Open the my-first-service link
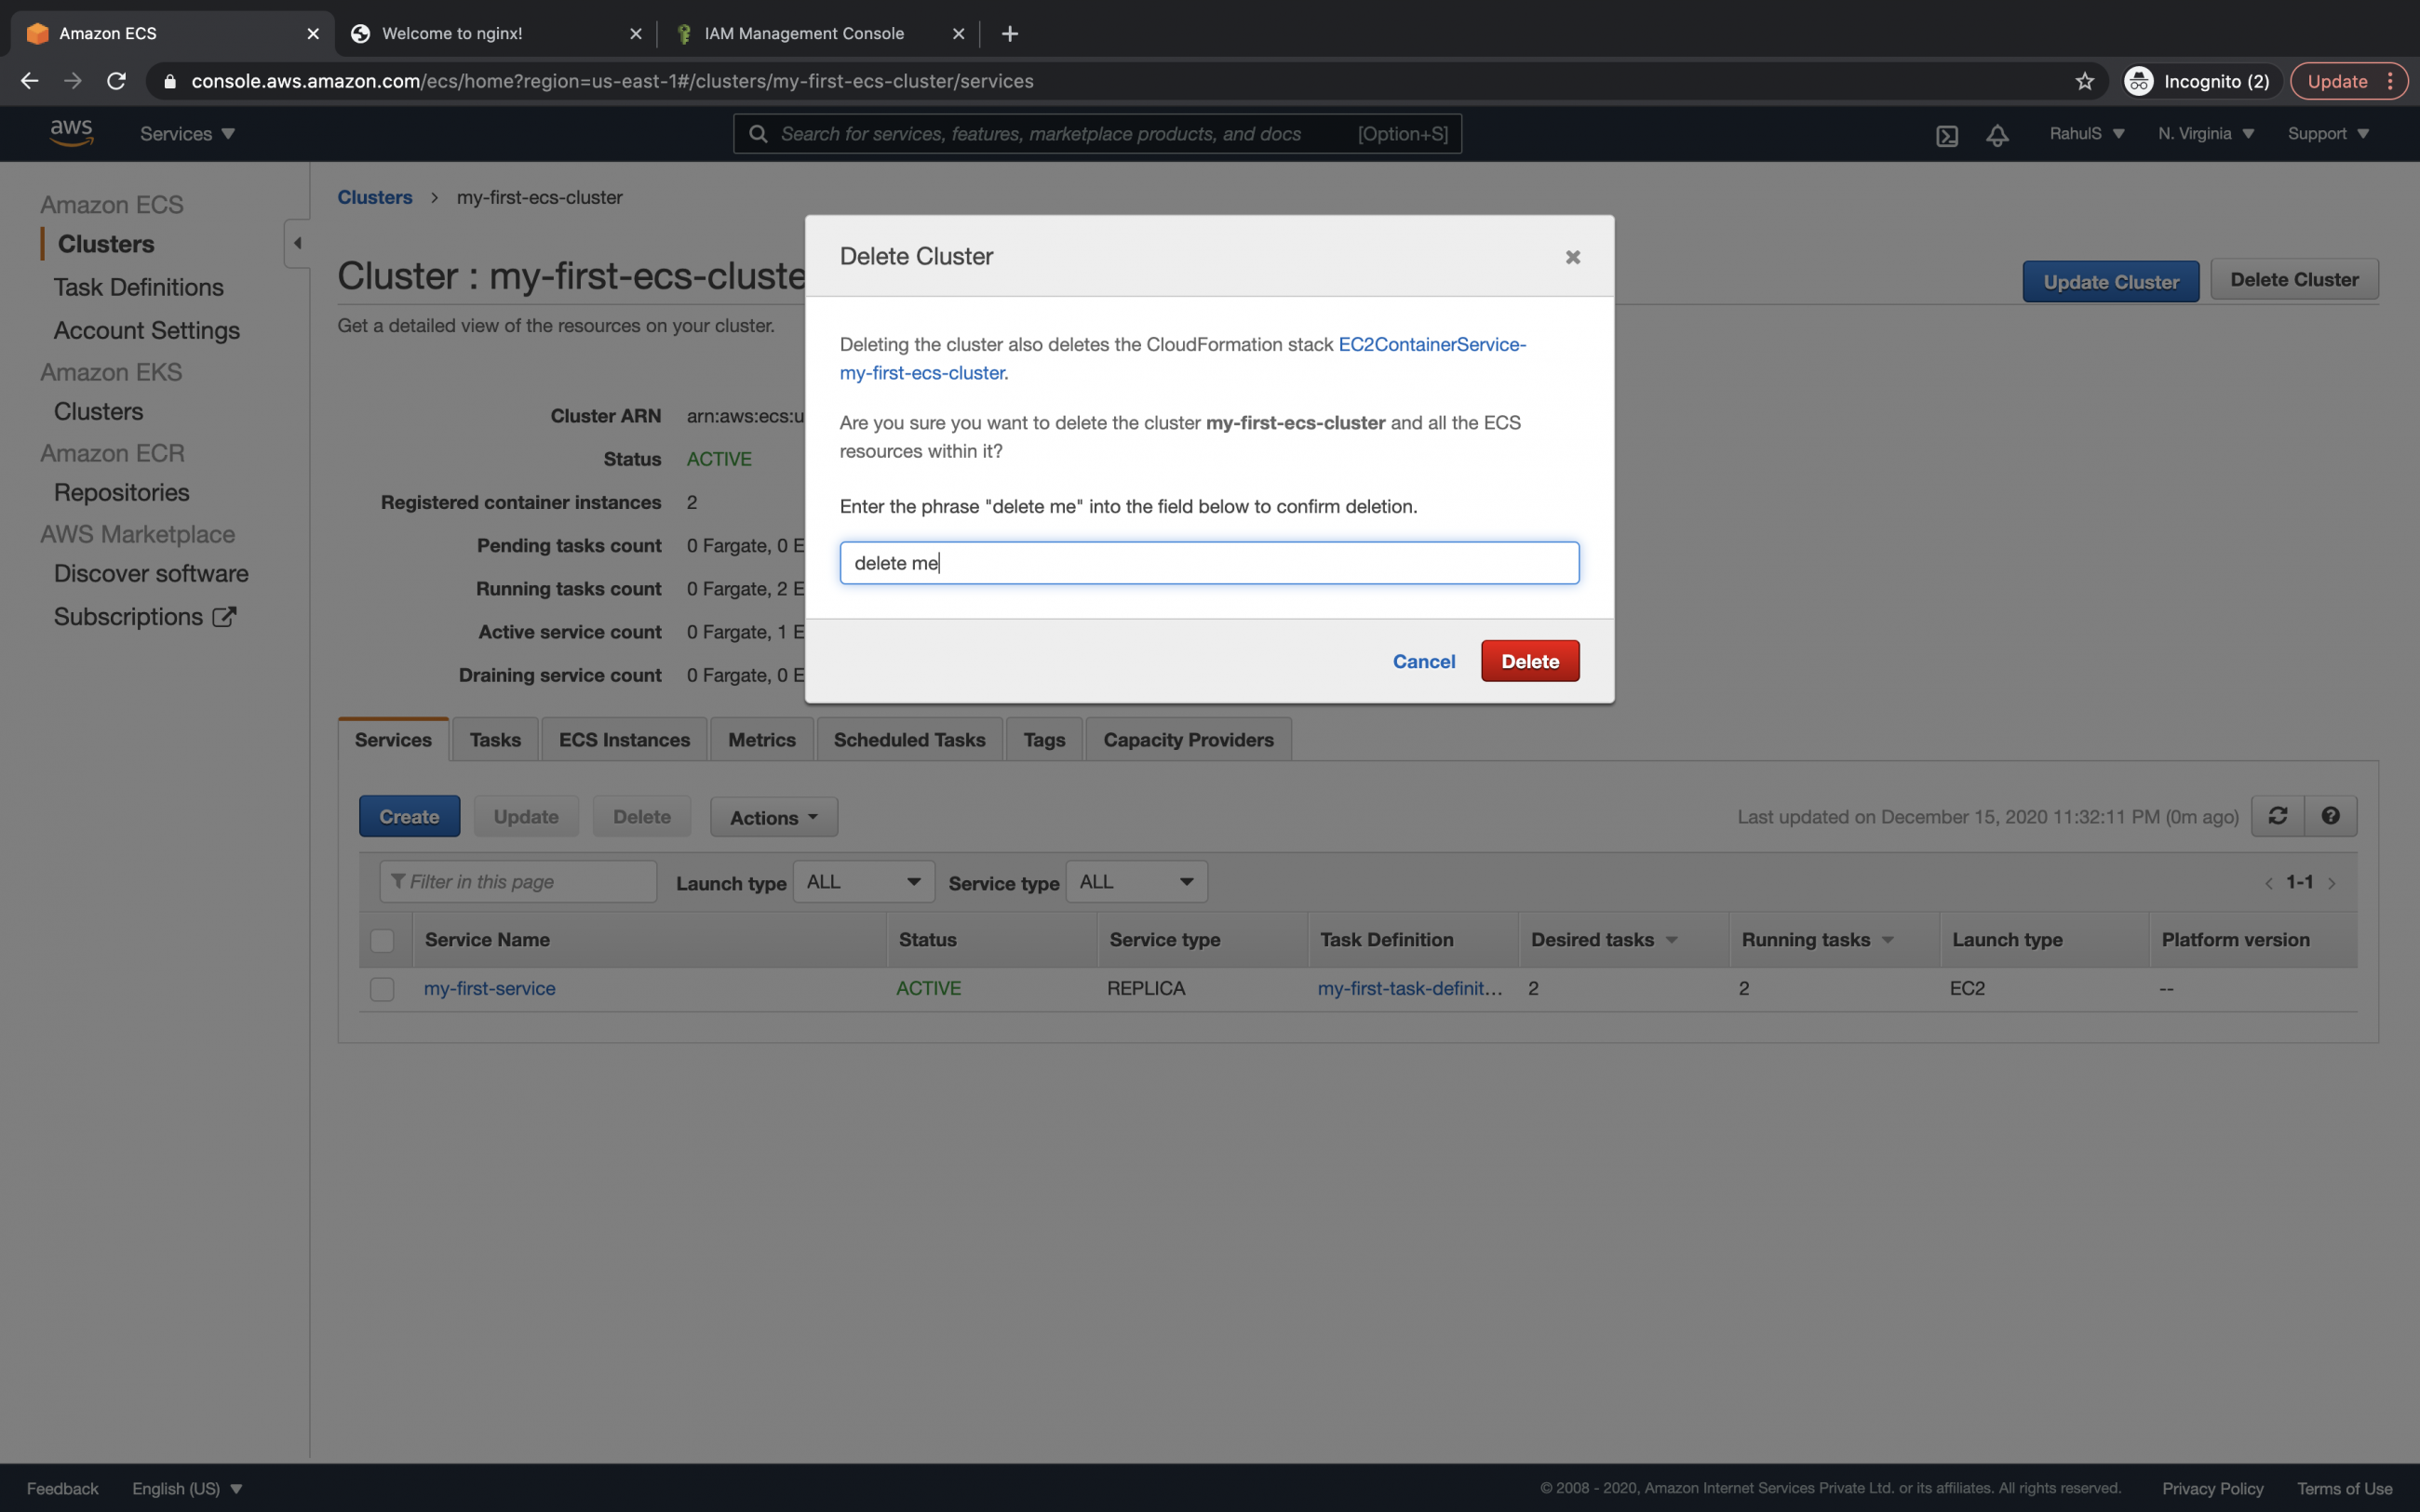 [489, 988]
